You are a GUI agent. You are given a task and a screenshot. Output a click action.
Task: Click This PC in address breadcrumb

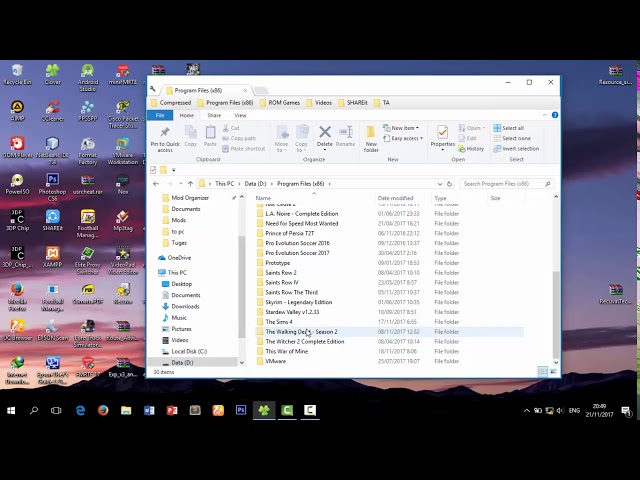[224, 184]
